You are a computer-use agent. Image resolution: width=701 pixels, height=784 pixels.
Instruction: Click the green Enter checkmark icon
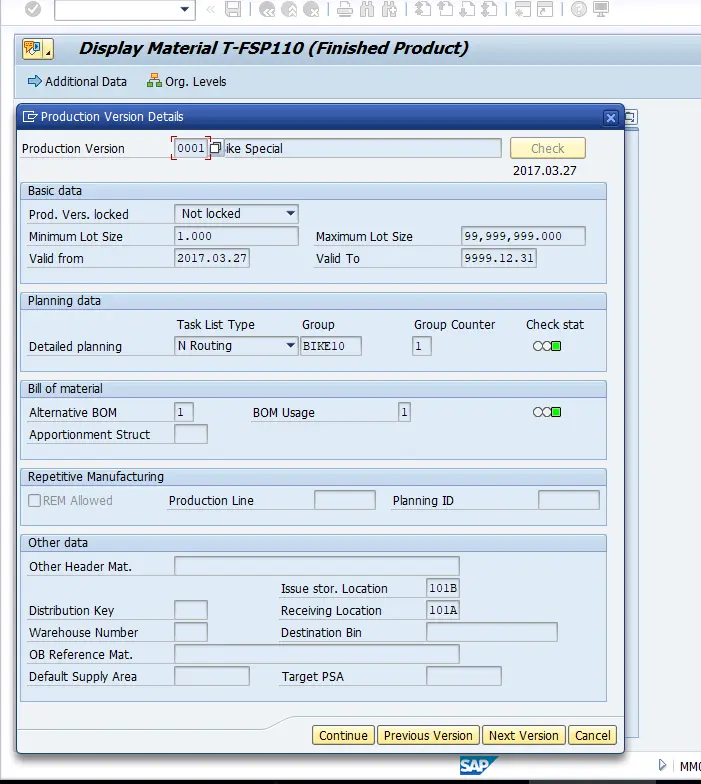coord(33,9)
